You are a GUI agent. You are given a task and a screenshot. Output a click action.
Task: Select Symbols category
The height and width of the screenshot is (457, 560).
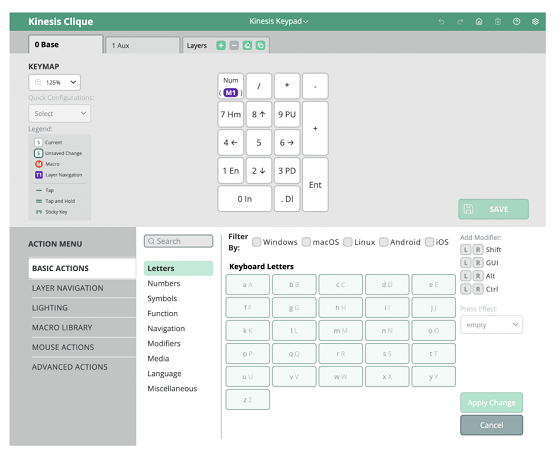[x=162, y=298]
